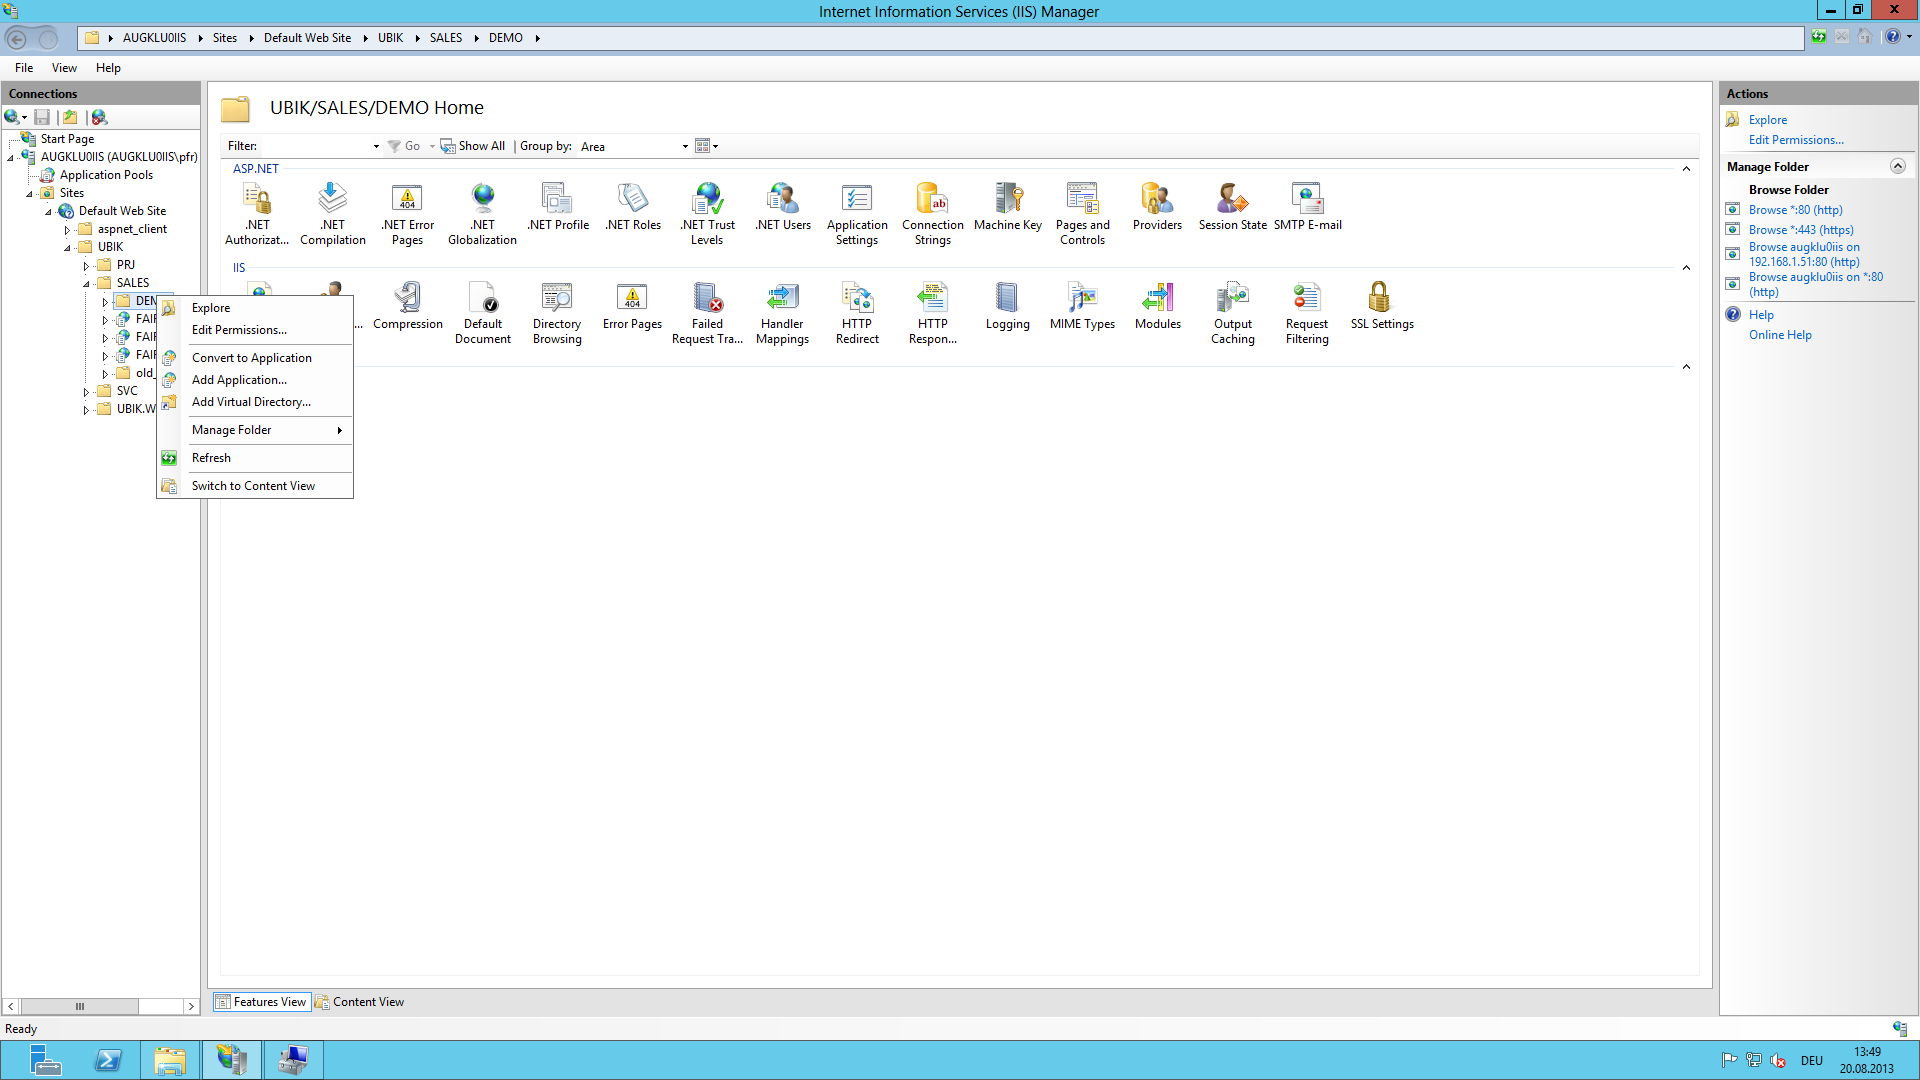Open the SSL Settings feature icon
Image resolution: width=1920 pixels, height=1080 pixels.
pyautogui.click(x=1381, y=299)
